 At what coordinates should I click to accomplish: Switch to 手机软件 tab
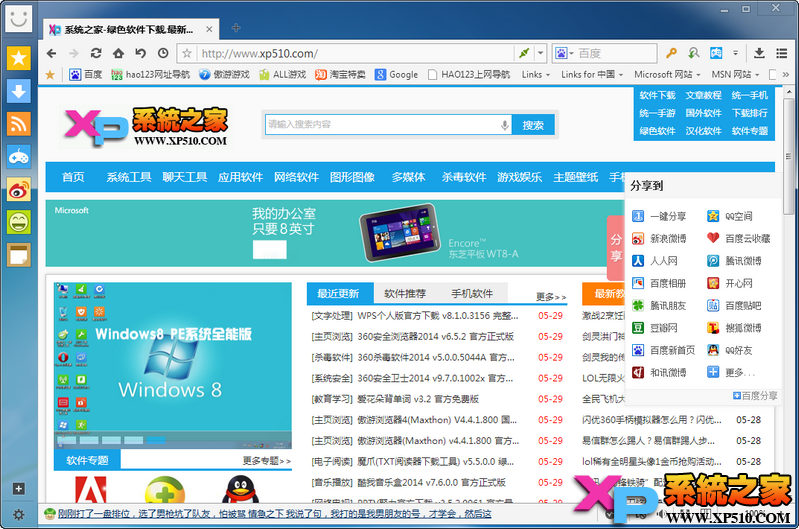point(472,294)
